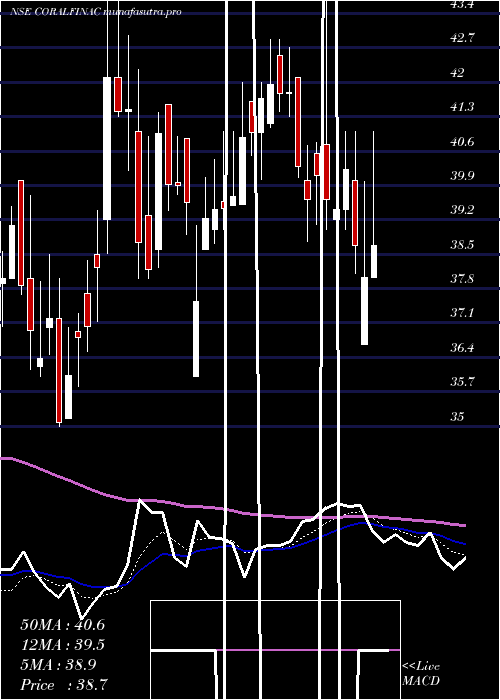The height and width of the screenshot is (700, 500).
Task: Click the 35.7 price axis label
Action: tap(463, 382)
